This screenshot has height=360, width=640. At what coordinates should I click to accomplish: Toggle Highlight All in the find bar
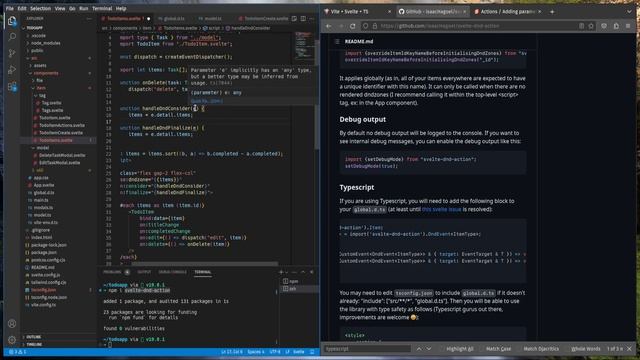[x=460, y=349]
